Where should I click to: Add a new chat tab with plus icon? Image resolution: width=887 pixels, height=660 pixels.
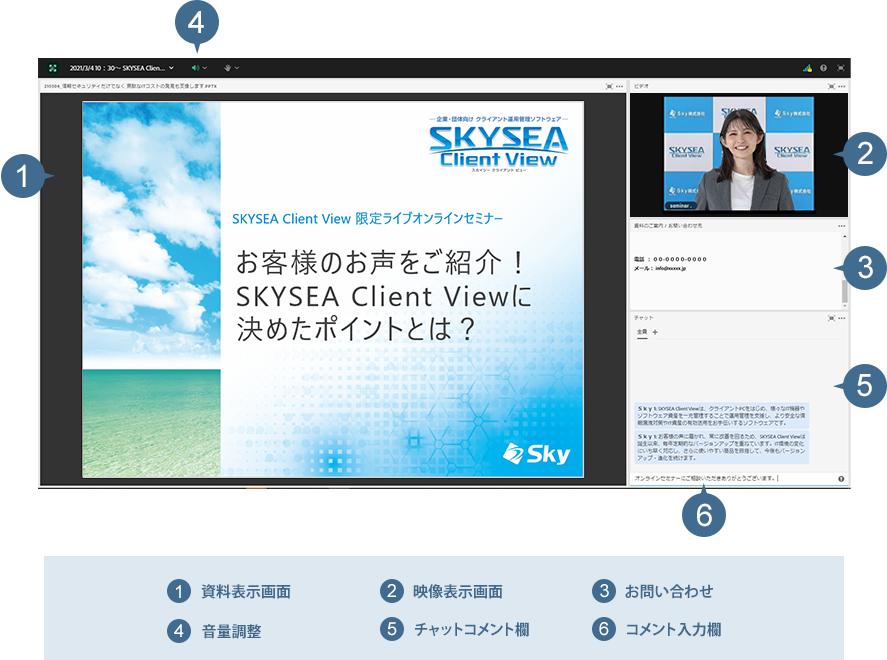pyautogui.click(x=655, y=333)
